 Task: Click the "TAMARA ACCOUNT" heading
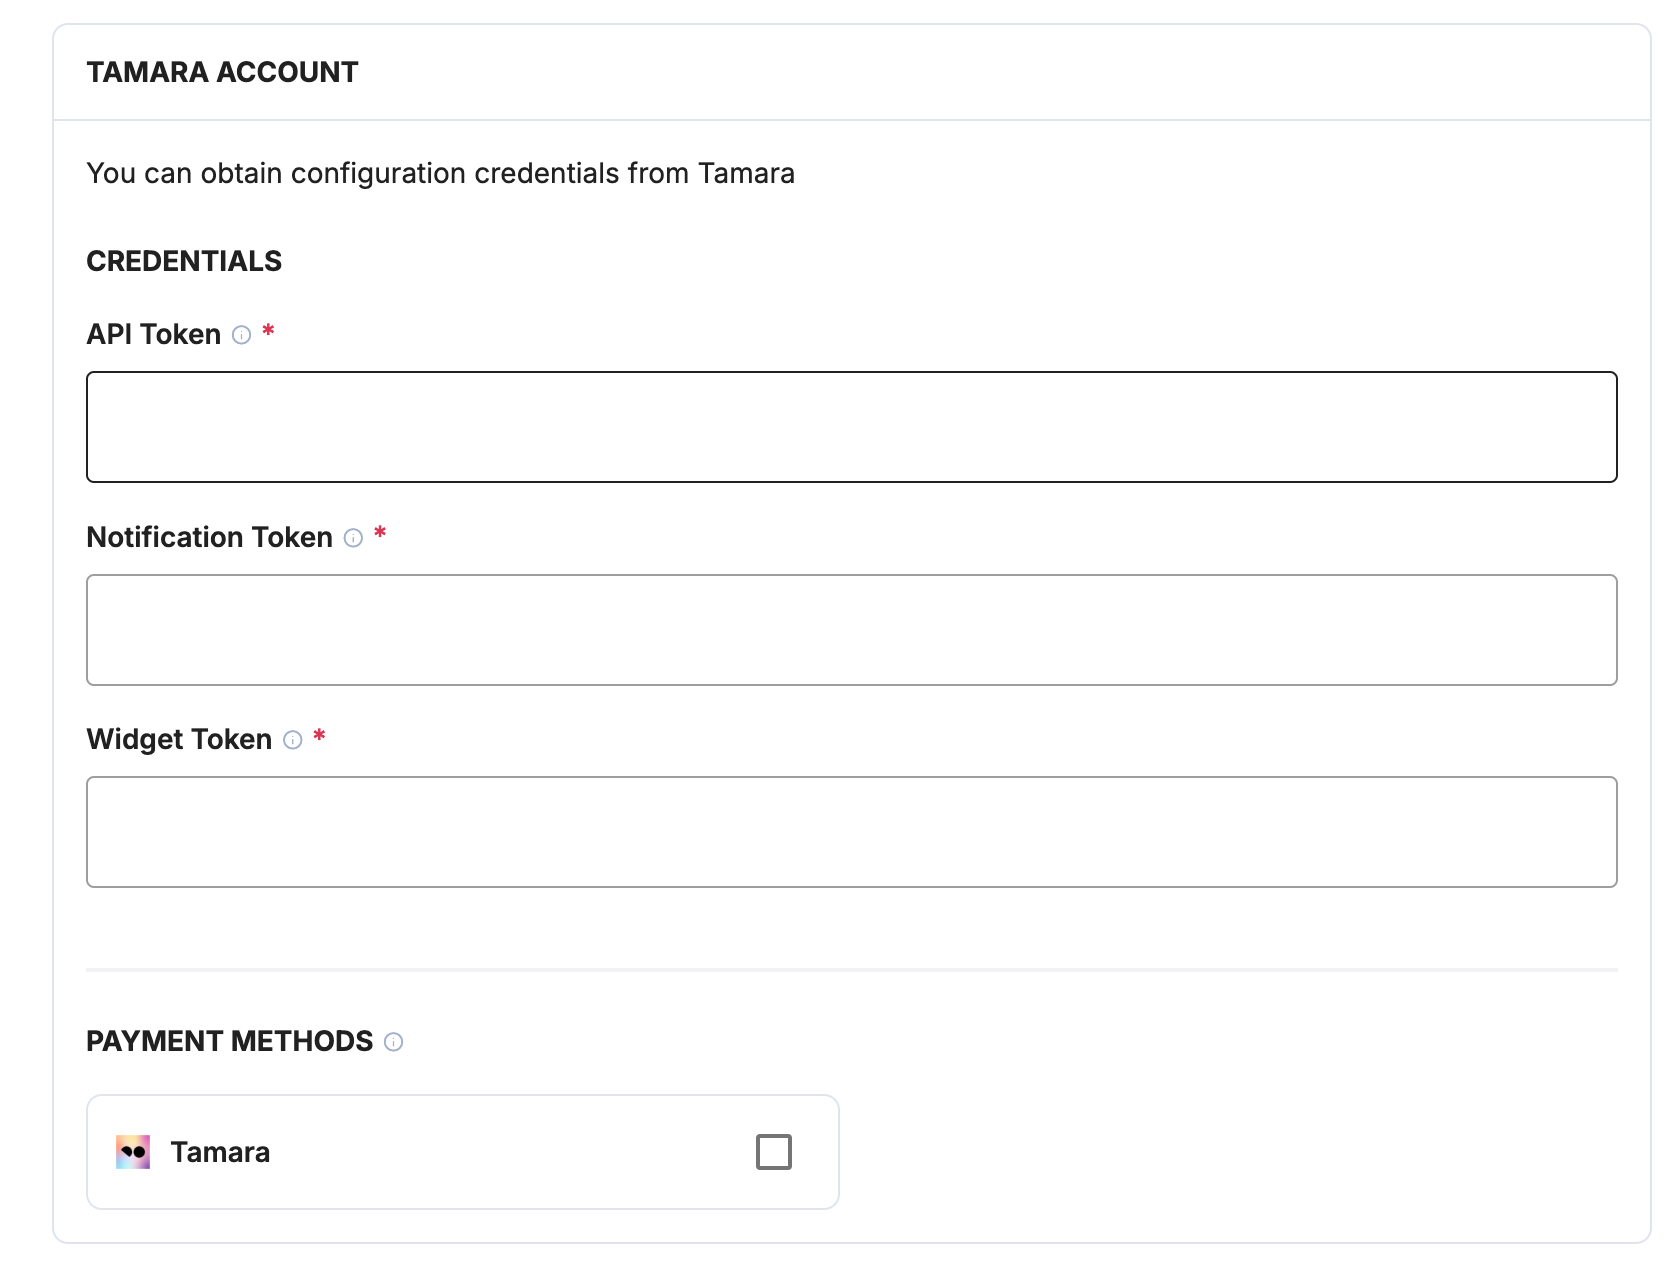coord(222,72)
